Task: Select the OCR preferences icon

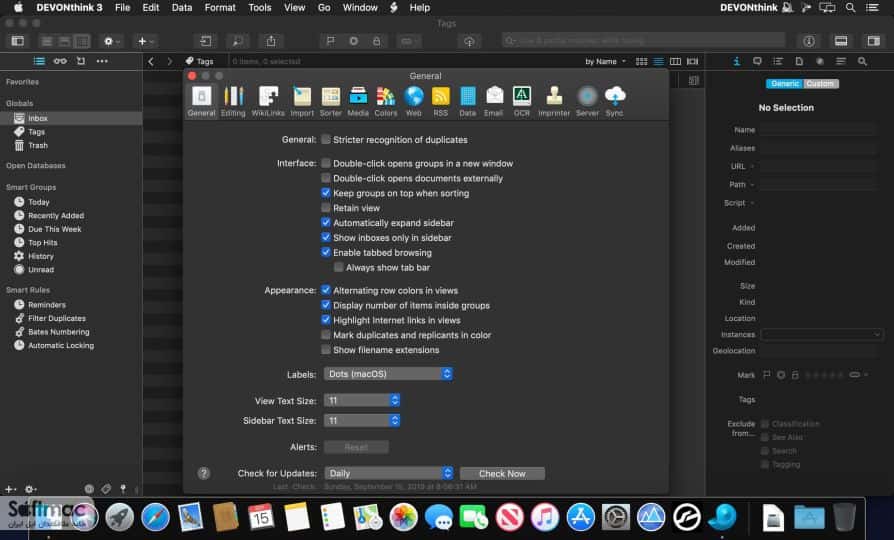Action: [x=522, y=101]
